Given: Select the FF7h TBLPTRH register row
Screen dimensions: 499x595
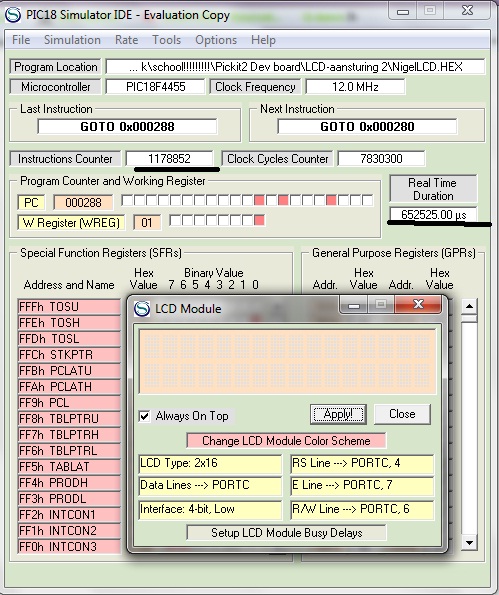Looking at the screenshot, I should [69, 434].
